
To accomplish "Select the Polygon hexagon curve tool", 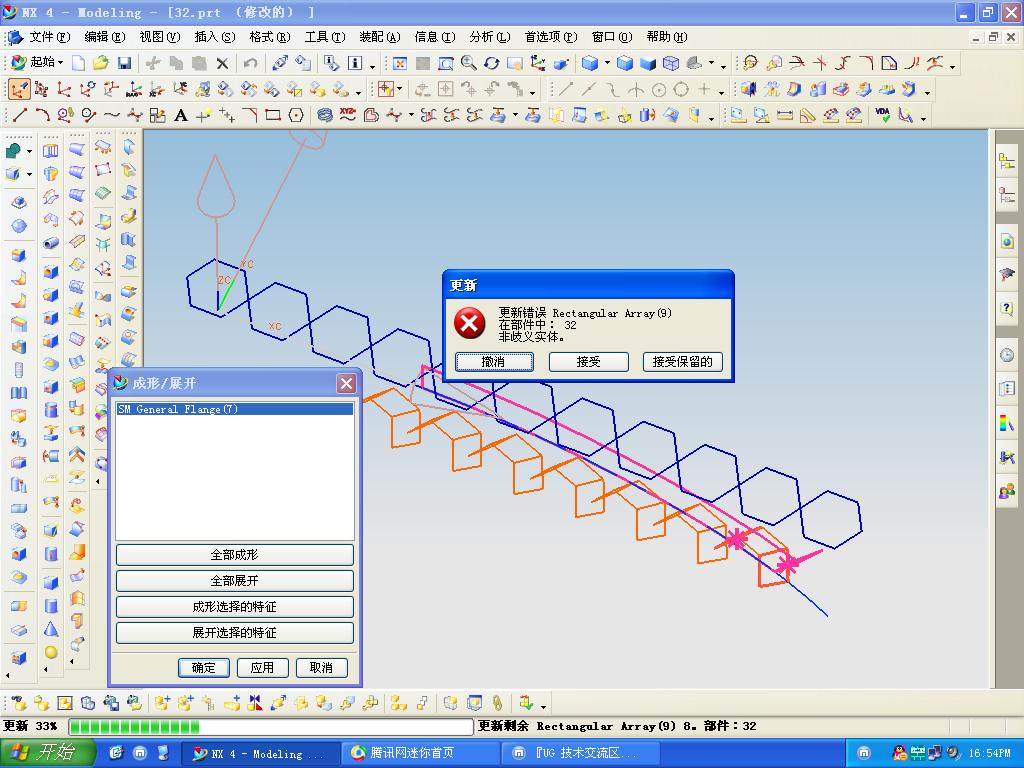I will pyautogui.click(x=296, y=116).
